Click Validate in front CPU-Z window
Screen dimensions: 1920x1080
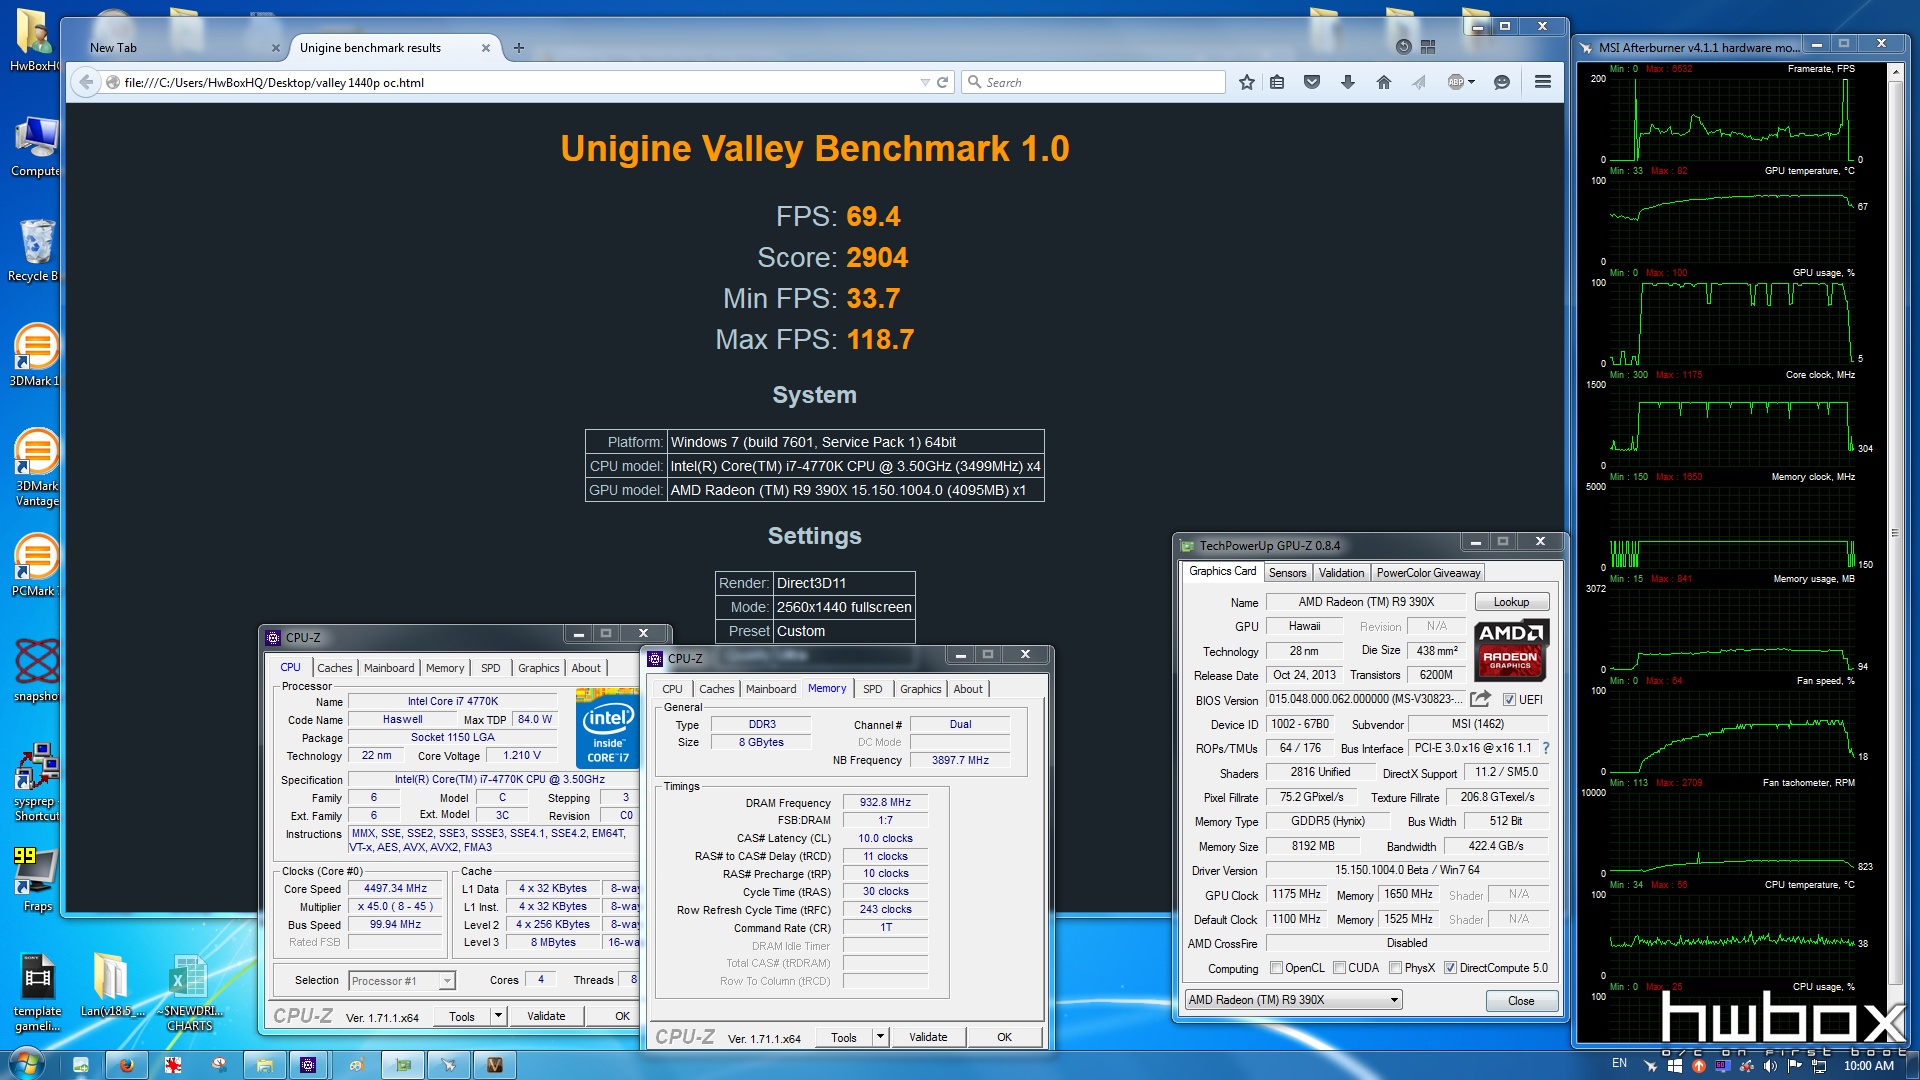pyautogui.click(x=928, y=1037)
